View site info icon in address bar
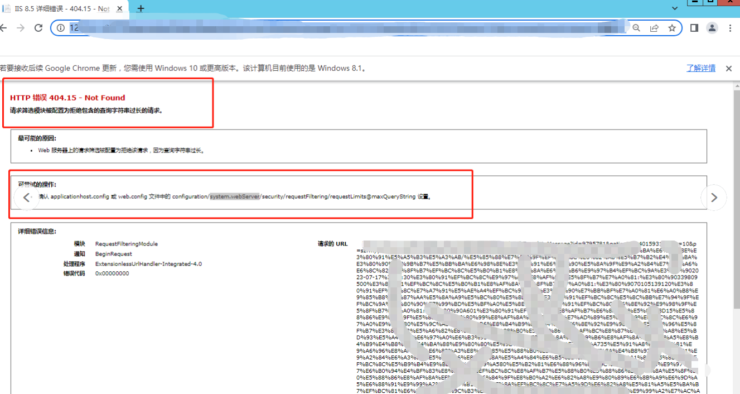Screen dimensions: 740x394 pos(61,28)
